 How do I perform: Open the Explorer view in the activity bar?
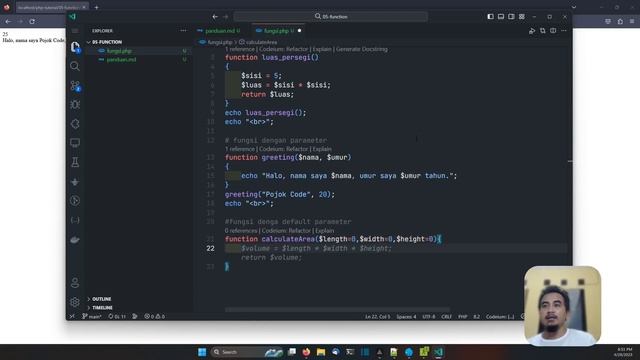click(75, 47)
